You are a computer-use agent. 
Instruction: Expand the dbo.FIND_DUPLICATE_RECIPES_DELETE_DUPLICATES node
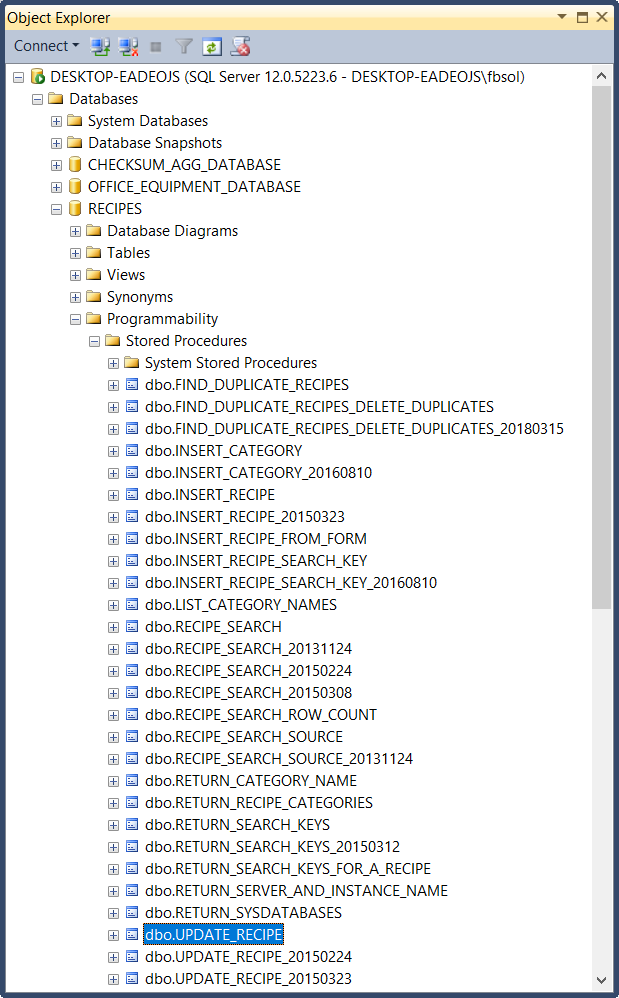coord(113,407)
